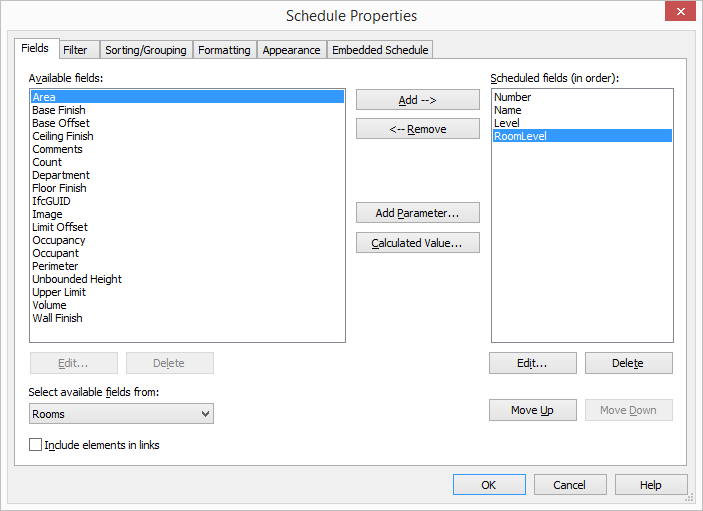Select the Appearance tab
This screenshot has width=703, height=511.
[x=291, y=50]
